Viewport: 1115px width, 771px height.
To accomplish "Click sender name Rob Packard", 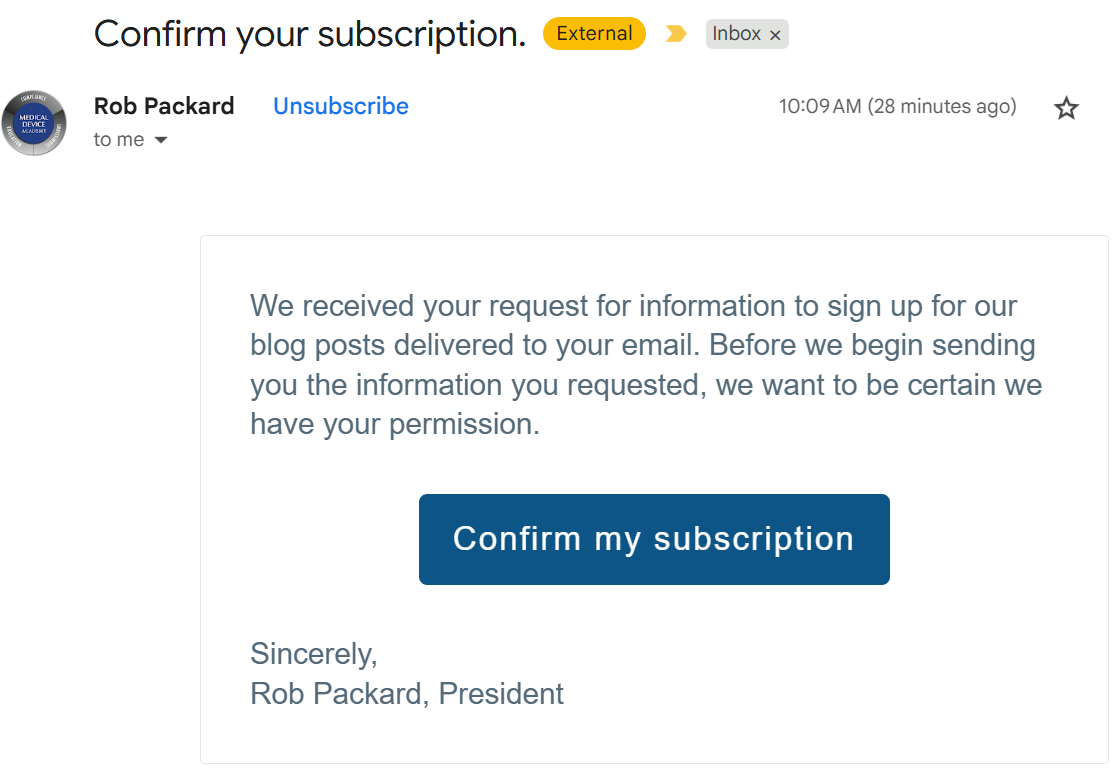I will [164, 106].
